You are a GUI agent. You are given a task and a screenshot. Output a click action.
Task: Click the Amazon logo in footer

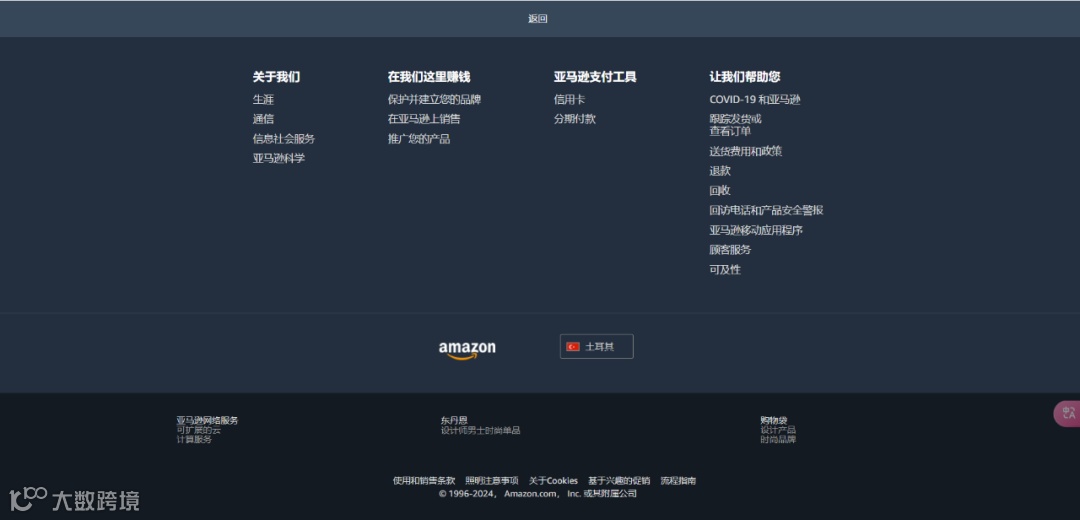pos(467,350)
